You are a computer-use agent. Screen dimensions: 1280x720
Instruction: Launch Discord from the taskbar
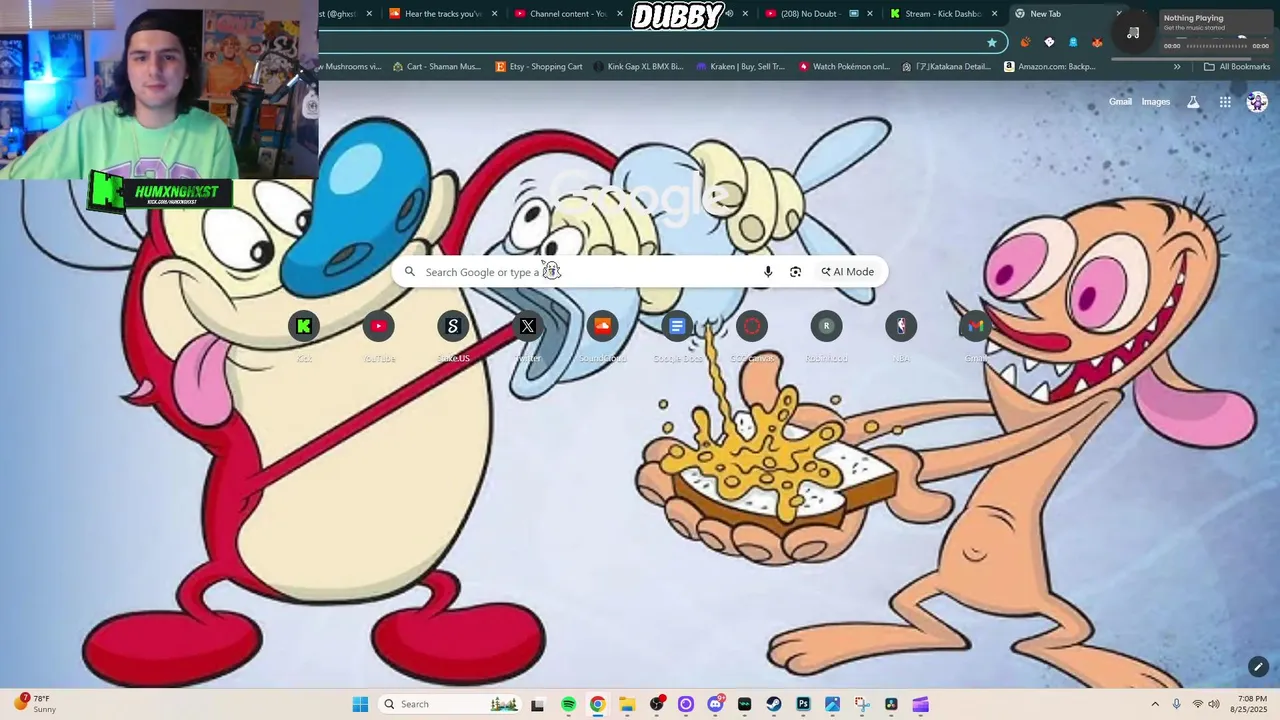[x=715, y=704]
